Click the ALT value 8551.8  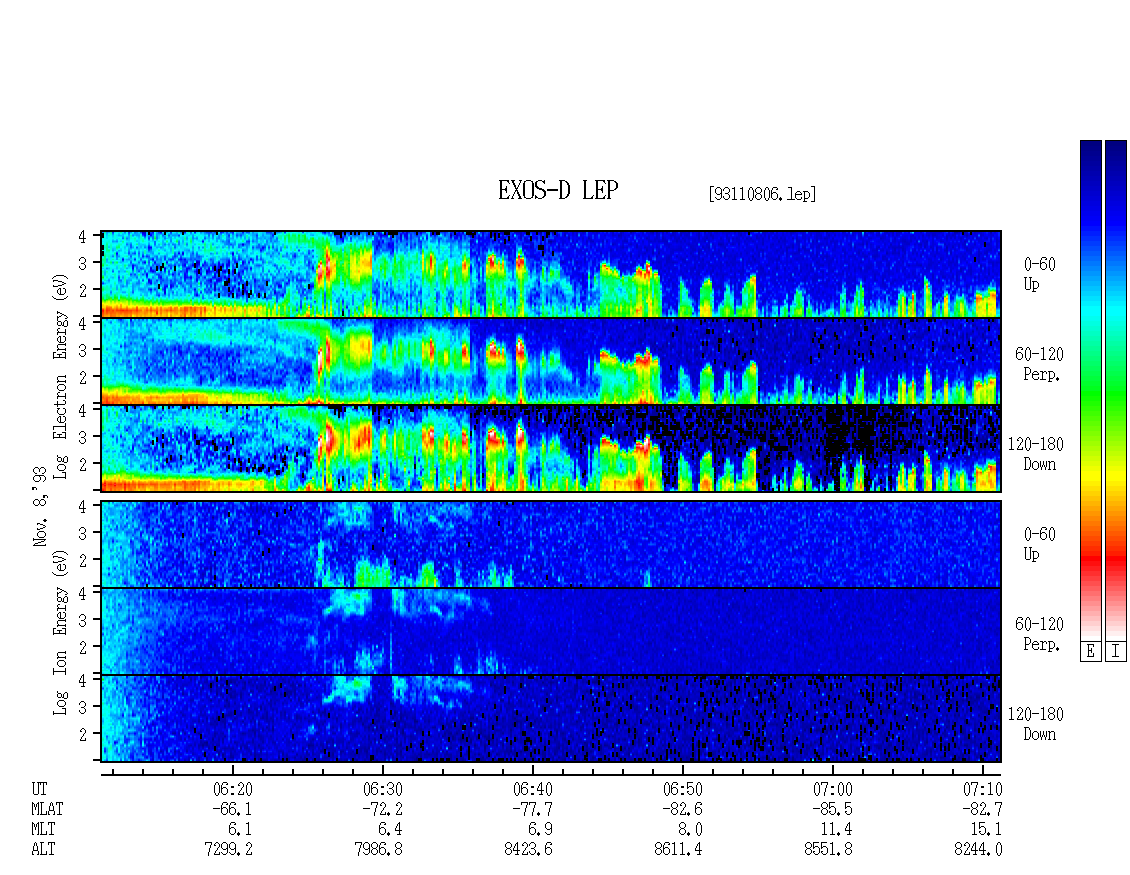[828, 850]
